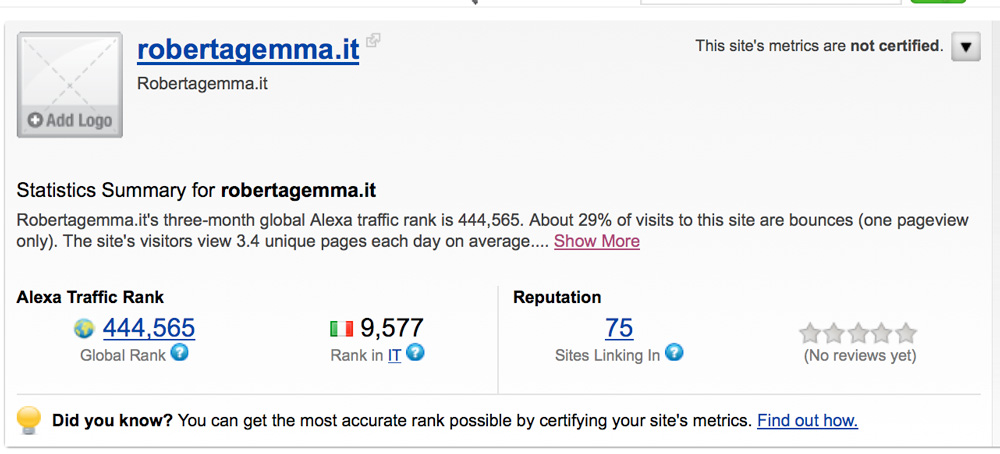Open the 444,565 global rank link
Screen dimensions: 1000x454
[149, 328]
